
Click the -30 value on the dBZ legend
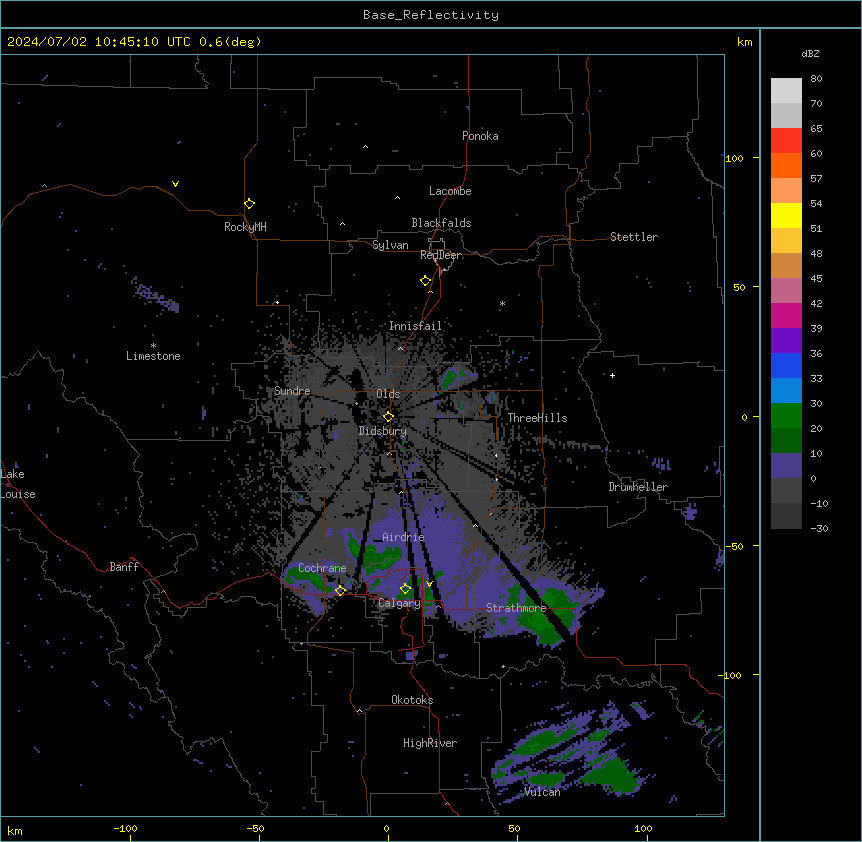[x=819, y=528]
